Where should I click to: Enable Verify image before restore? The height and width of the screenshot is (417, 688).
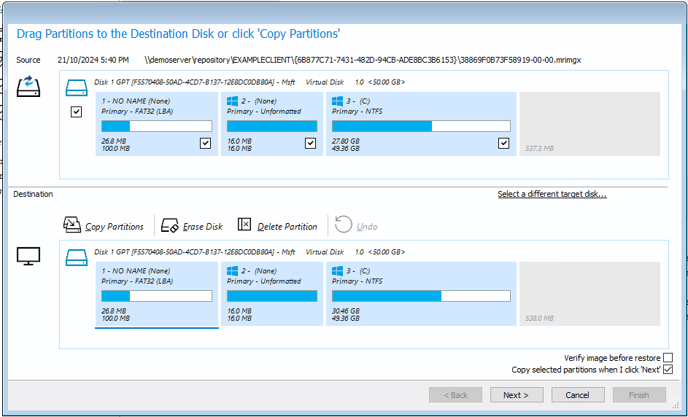[668, 358]
